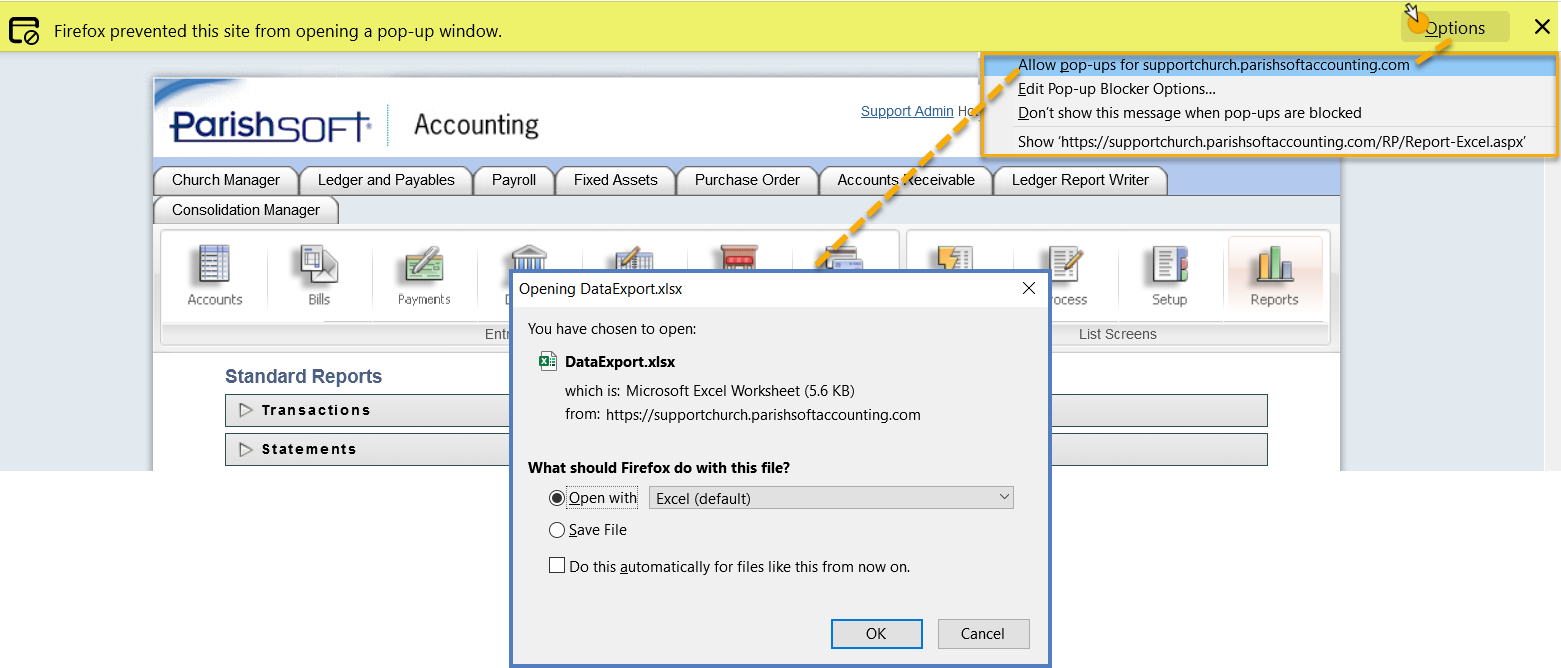Select the Save File radio button
The width and height of the screenshot is (1561, 668).
pos(557,530)
